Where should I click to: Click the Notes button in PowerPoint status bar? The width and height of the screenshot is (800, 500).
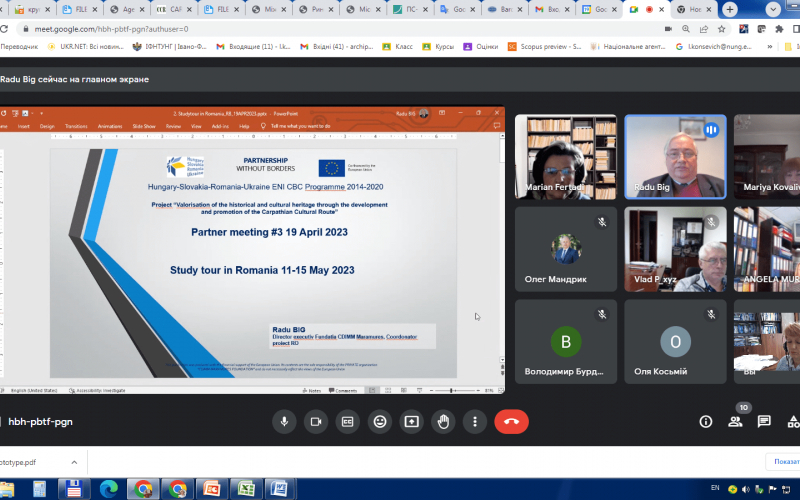[x=311, y=390]
